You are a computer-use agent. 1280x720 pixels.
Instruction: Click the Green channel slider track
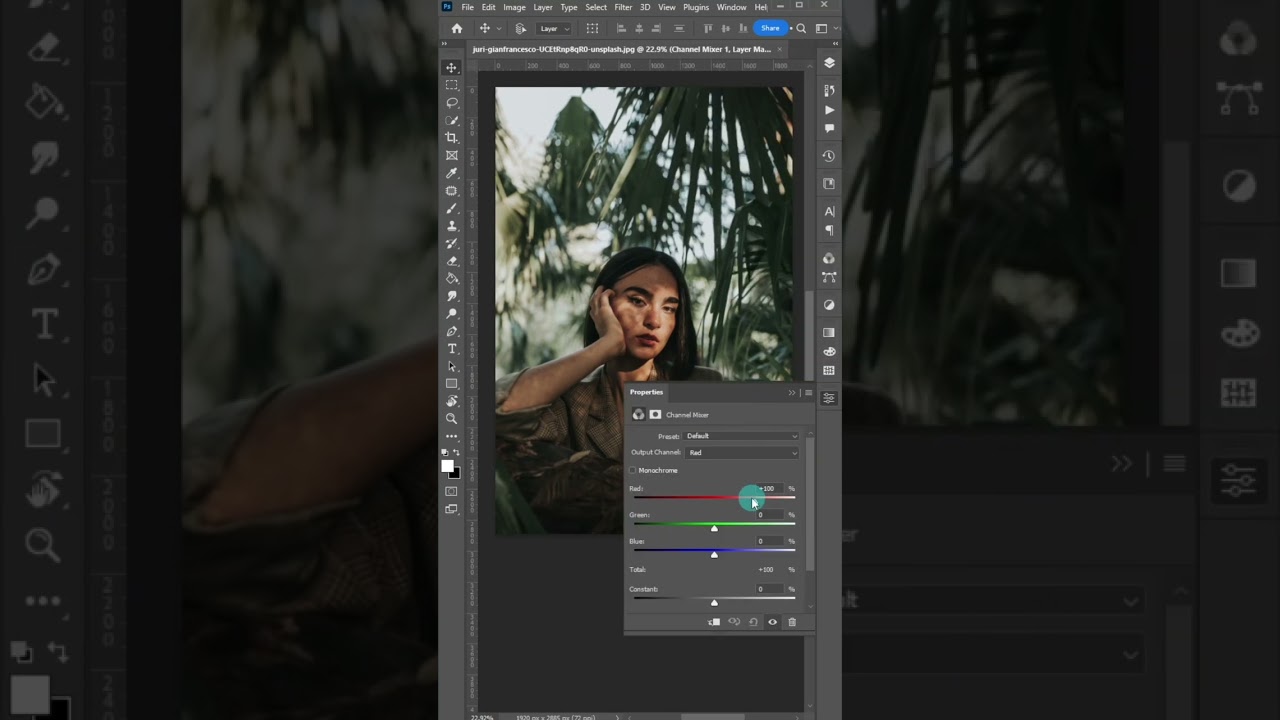[x=714, y=524]
